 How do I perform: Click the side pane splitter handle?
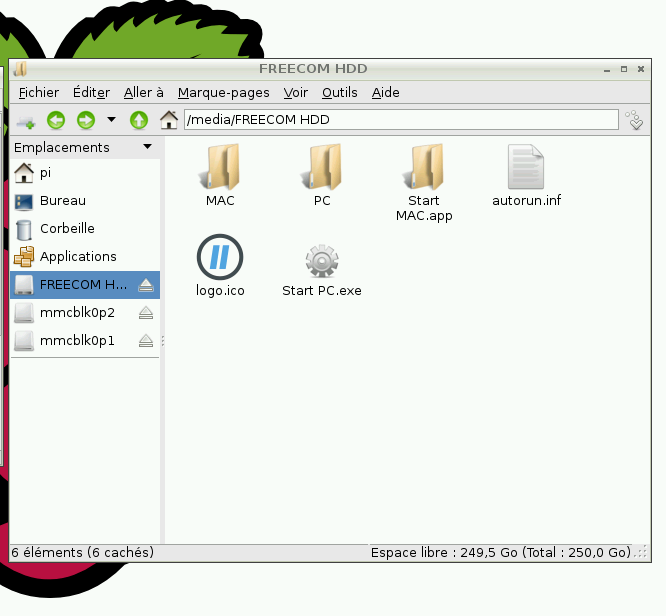coord(163,340)
